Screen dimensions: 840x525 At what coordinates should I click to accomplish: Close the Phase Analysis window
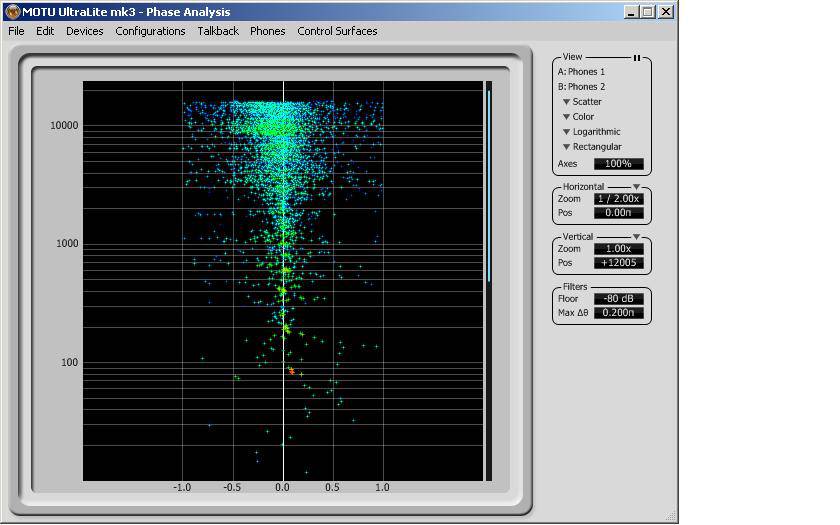666,11
